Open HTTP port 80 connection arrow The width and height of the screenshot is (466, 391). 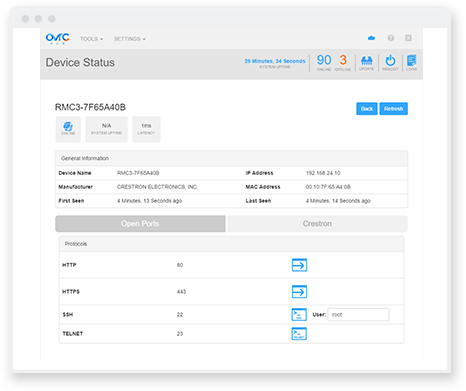(x=299, y=265)
